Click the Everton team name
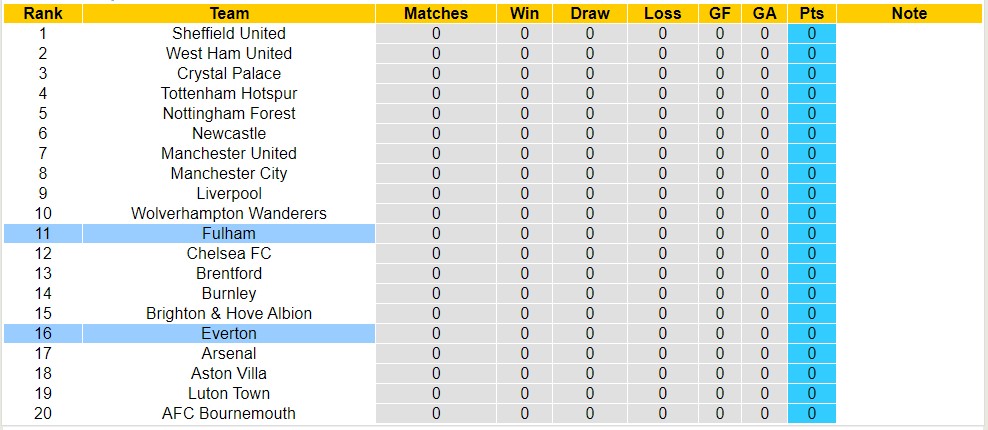This screenshot has height=430, width=988. 229,333
